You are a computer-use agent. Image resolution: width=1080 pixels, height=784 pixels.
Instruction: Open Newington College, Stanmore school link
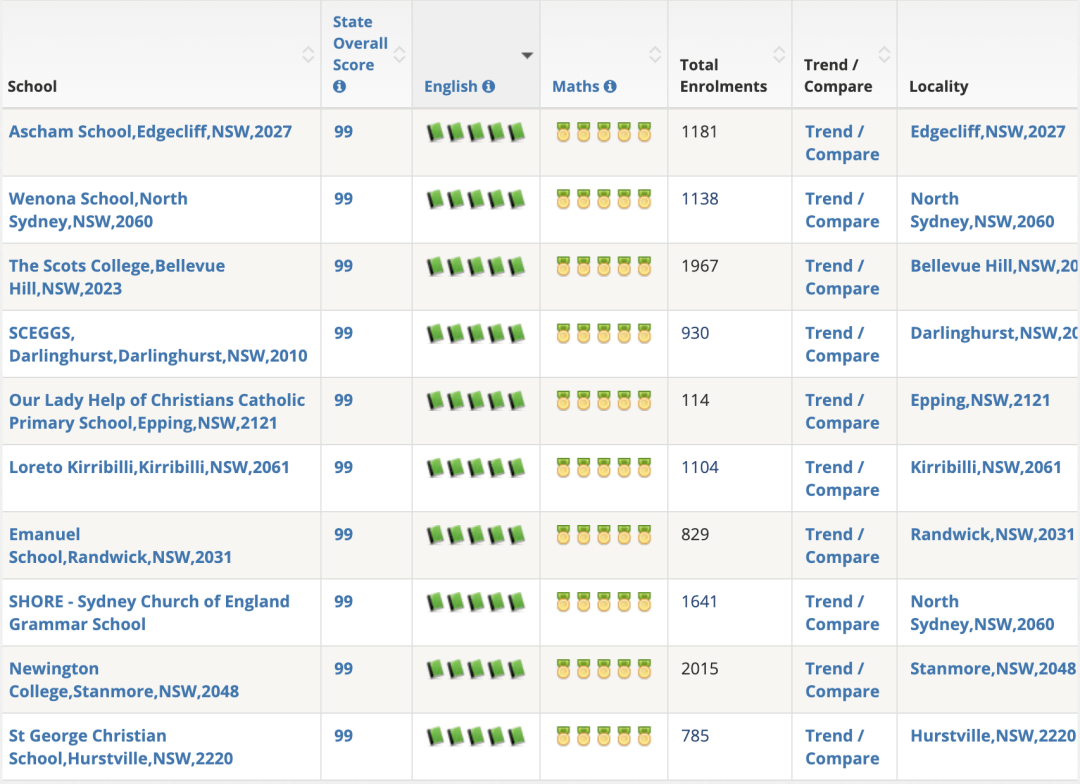point(124,680)
